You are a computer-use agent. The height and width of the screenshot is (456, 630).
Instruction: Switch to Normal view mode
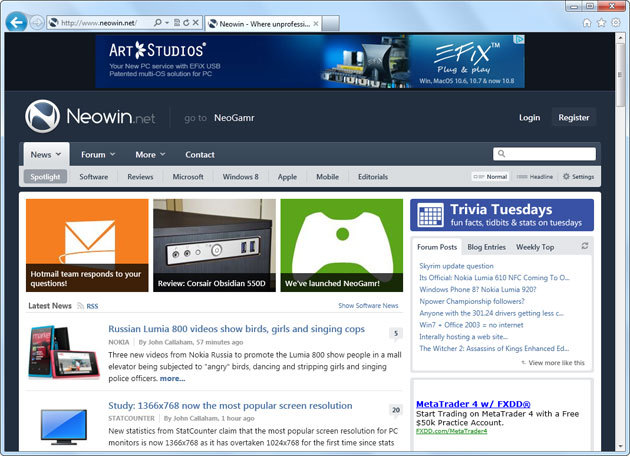[490, 177]
